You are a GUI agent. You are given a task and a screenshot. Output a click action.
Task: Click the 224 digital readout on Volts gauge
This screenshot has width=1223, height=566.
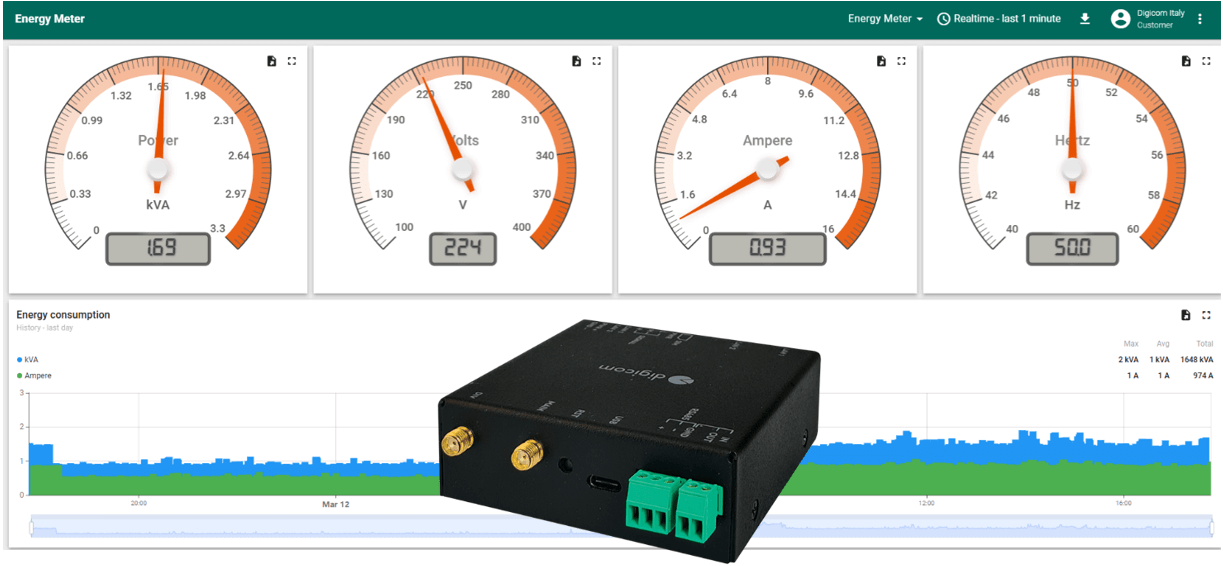[463, 248]
